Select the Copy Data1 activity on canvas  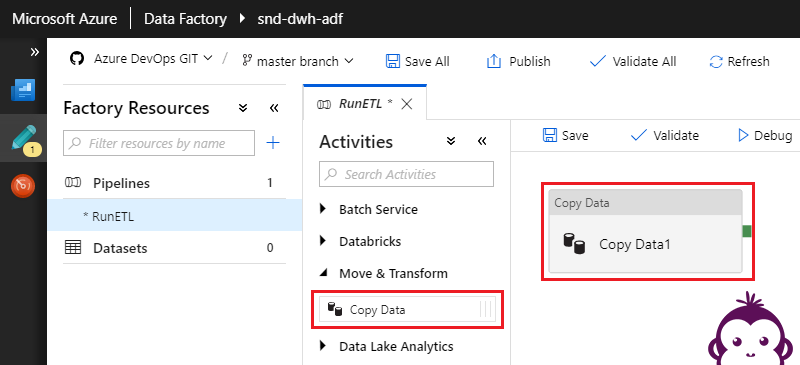(645, 231)
